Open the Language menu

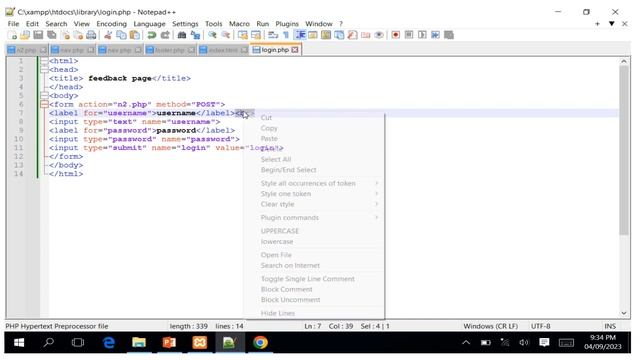(149, 24)
